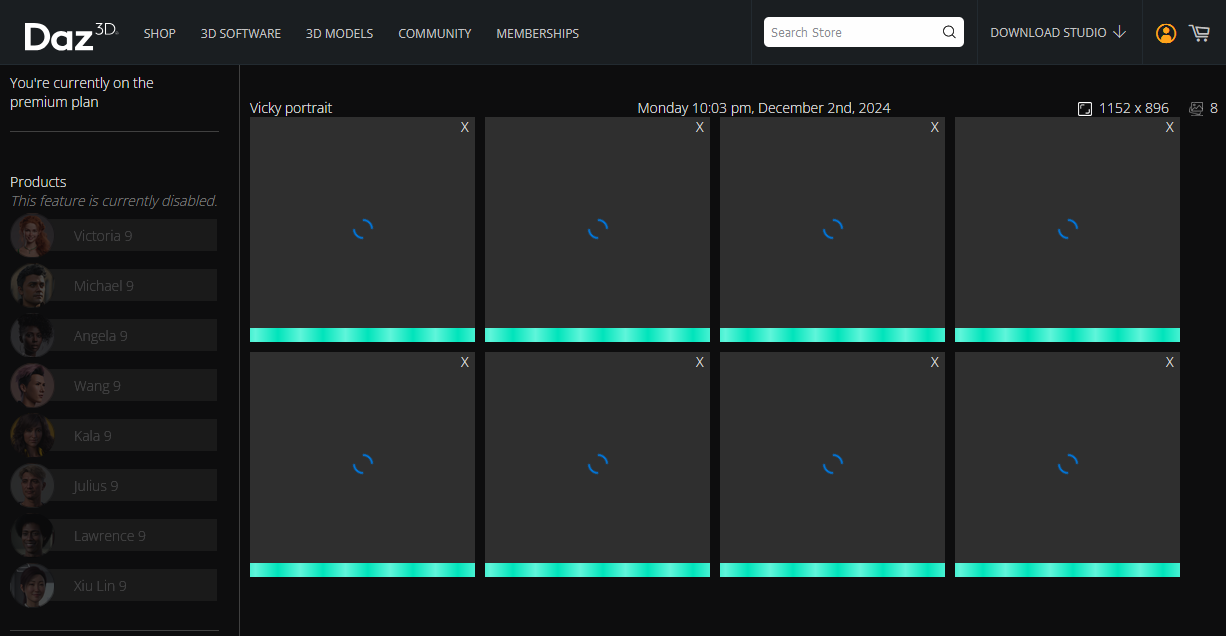1226x636 pixels.
Task: Close the first image in top row
Action: pos(465,127)
